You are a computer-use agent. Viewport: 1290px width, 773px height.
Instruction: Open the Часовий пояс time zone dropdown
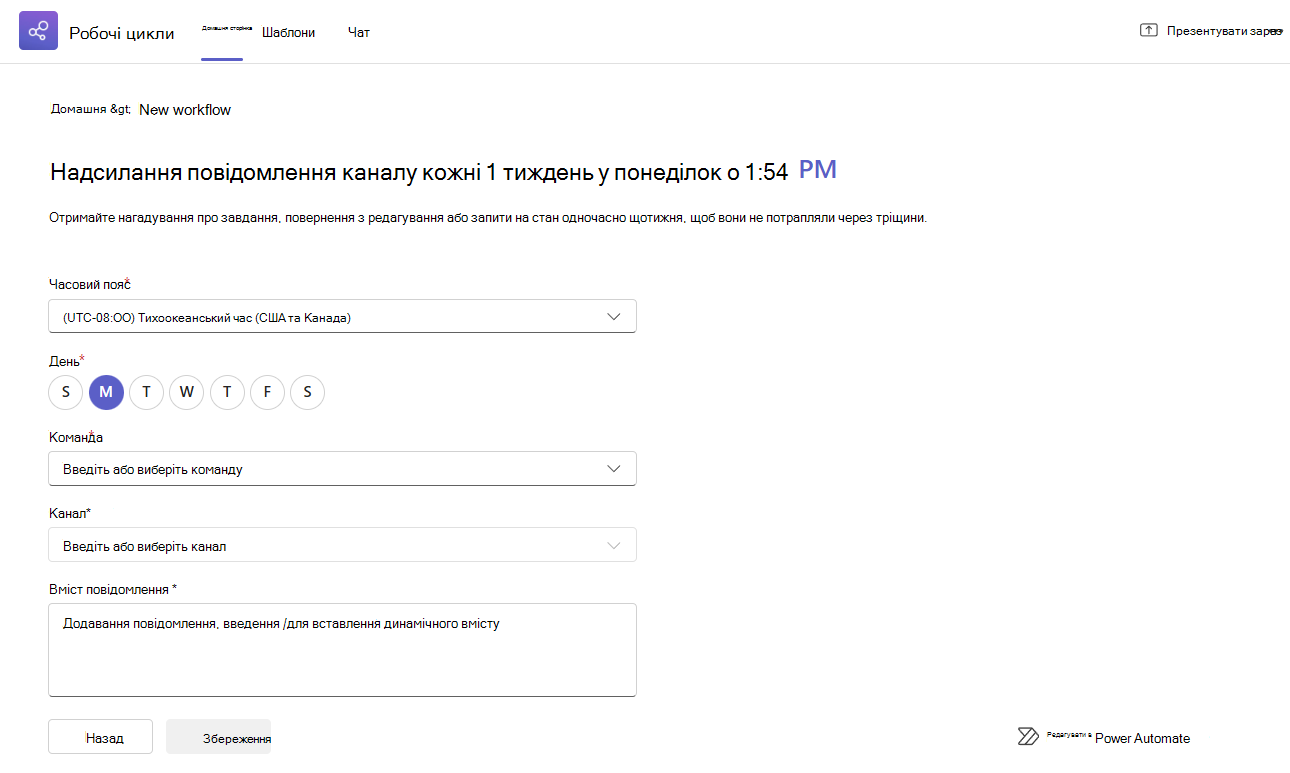tap(342, 317)
